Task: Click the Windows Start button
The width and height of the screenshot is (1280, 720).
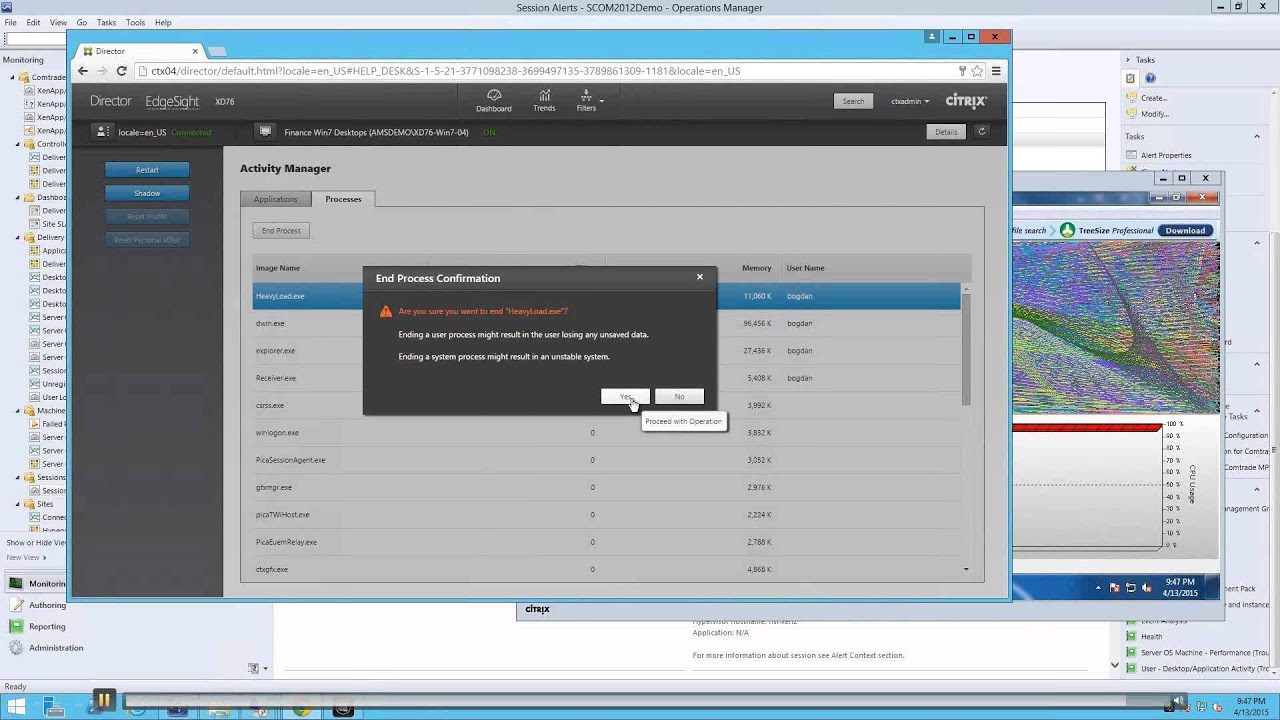Action: coord(17,707)
